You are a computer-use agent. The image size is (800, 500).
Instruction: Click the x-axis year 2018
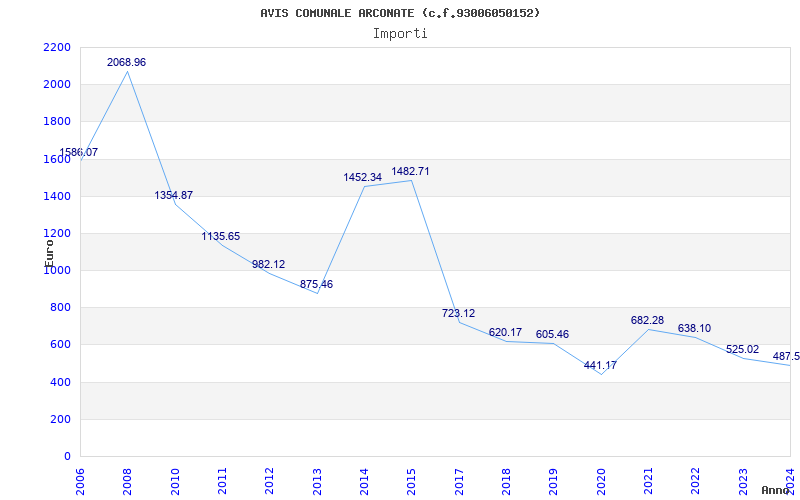(x=506, y=481)
